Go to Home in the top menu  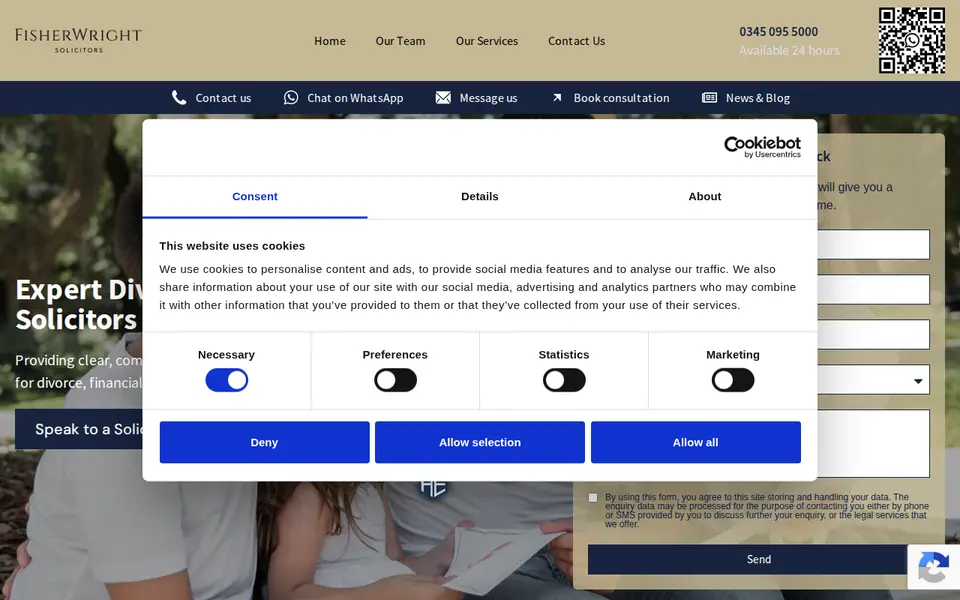(330, 41)
